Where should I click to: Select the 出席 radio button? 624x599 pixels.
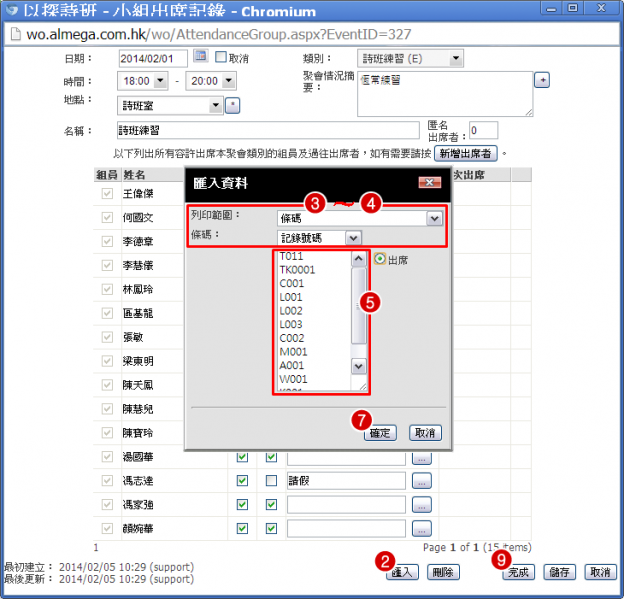[380, 259]
